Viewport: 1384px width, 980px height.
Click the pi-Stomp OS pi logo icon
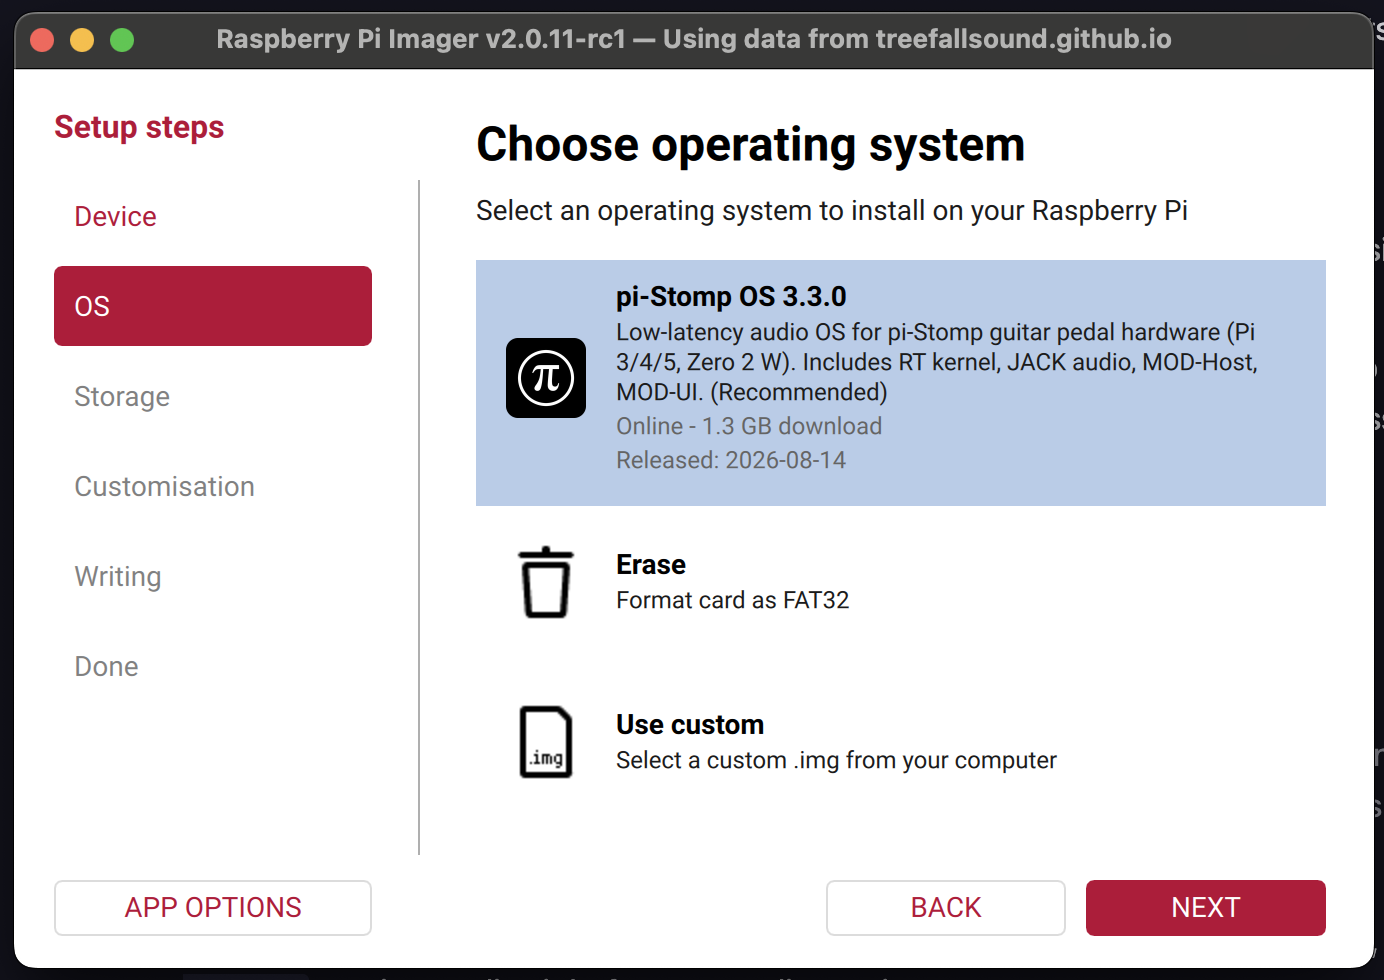click(546, 378)
